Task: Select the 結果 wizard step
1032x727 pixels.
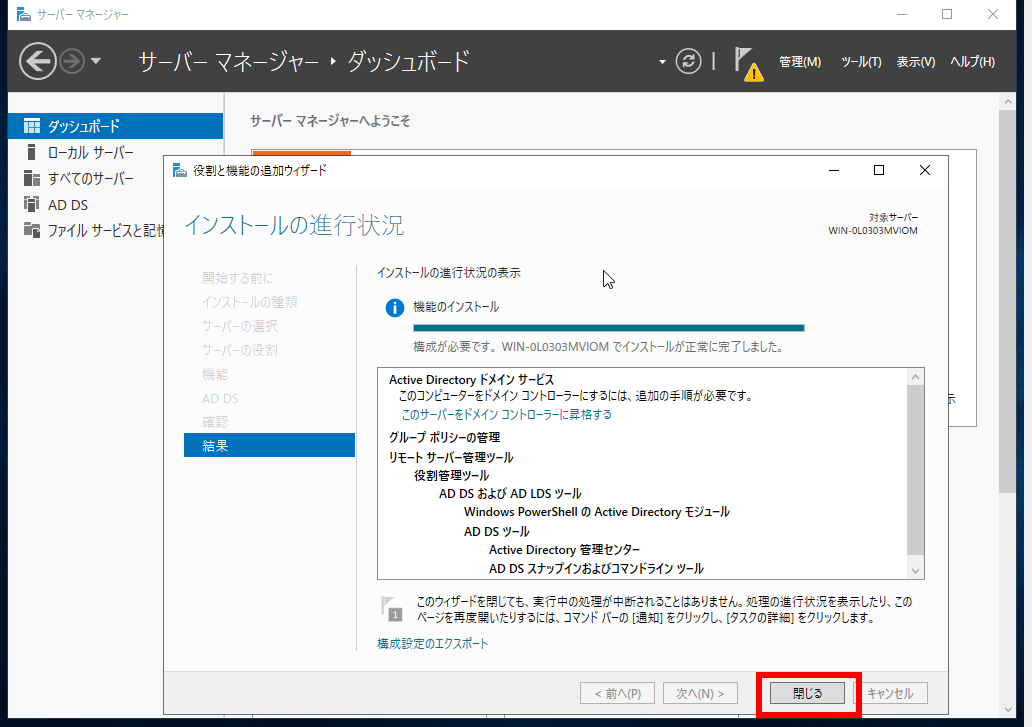Action: click(x=269, y=445)
